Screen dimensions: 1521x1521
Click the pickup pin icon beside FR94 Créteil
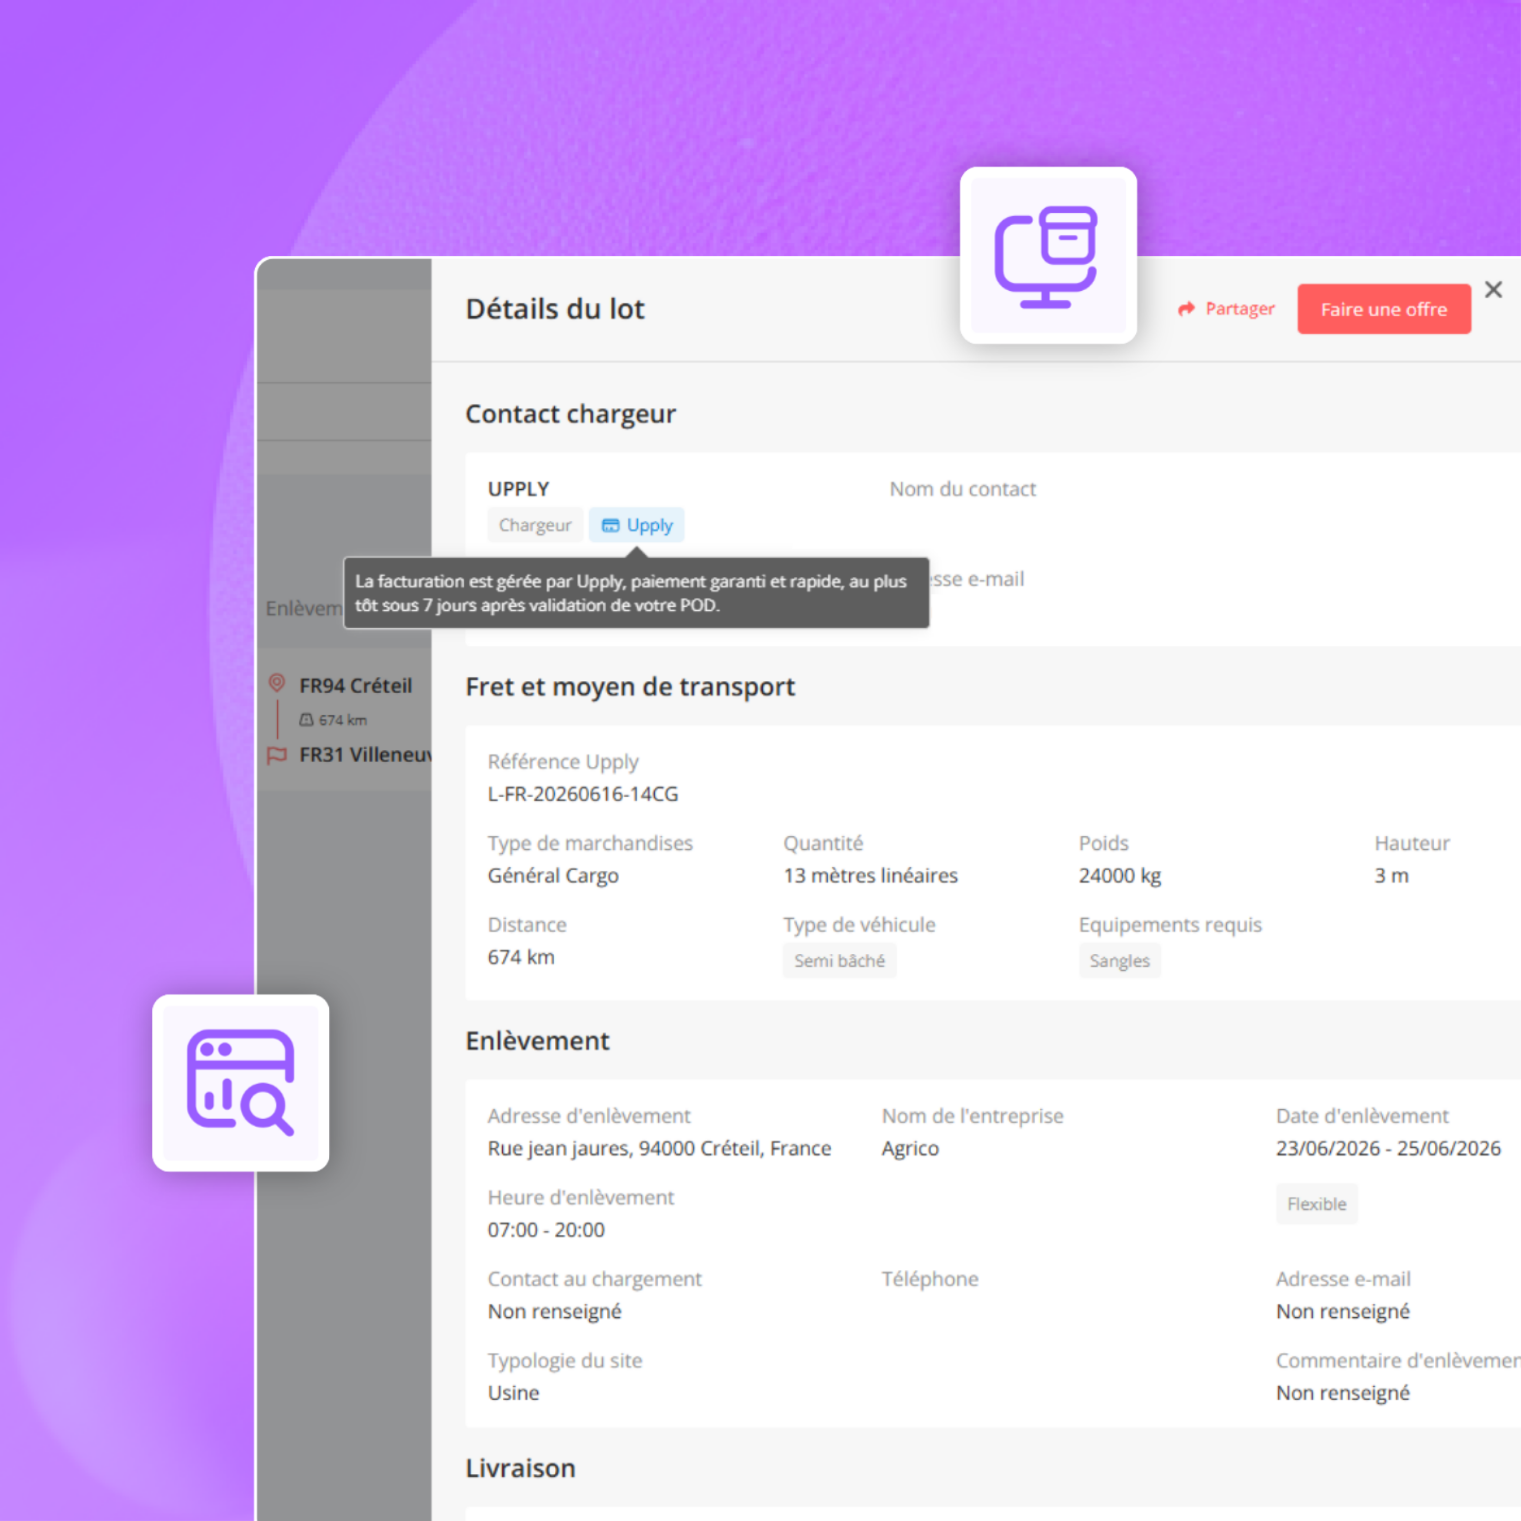(277, 684)
